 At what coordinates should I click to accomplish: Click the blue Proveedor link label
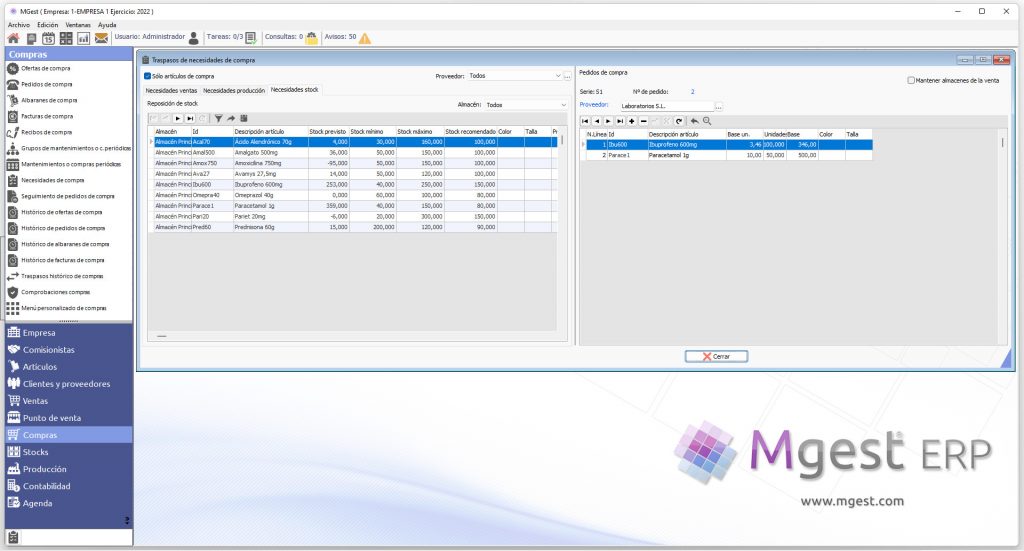(594, 105)
